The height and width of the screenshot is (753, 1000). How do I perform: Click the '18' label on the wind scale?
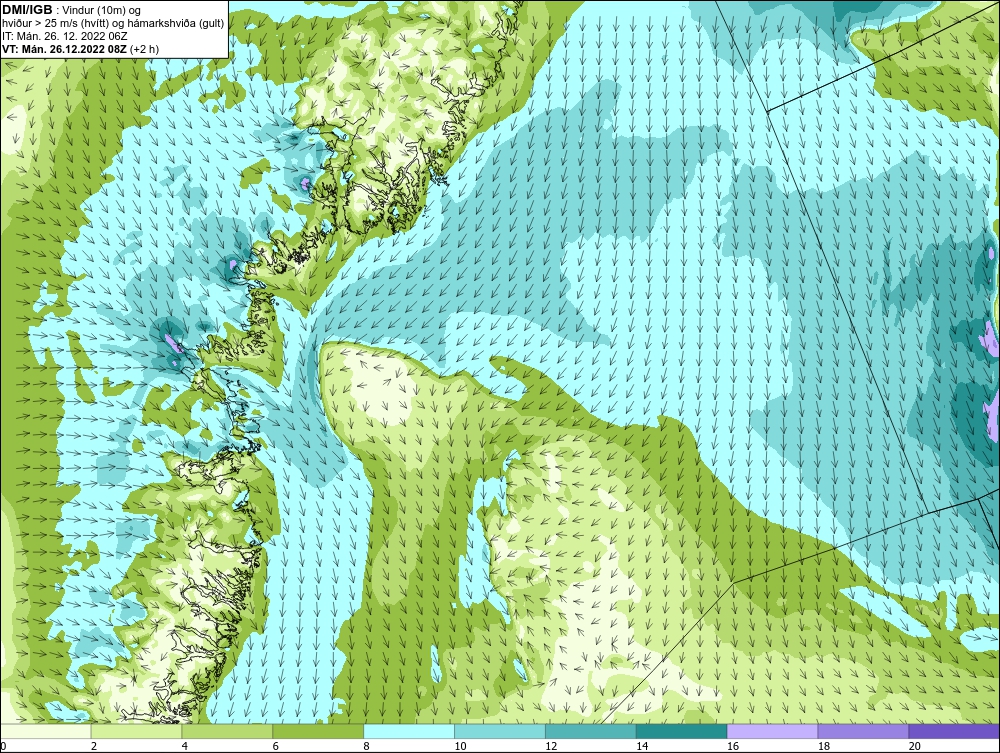click(823, 746)
